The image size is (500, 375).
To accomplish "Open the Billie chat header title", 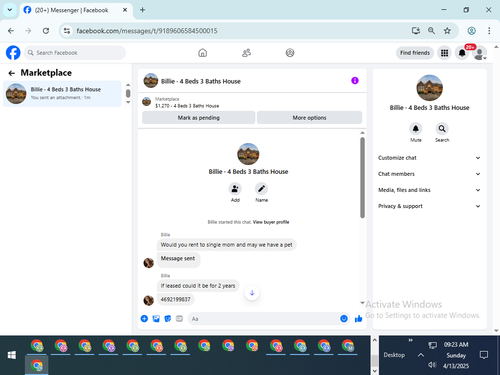I will click(x=201, y=81).
